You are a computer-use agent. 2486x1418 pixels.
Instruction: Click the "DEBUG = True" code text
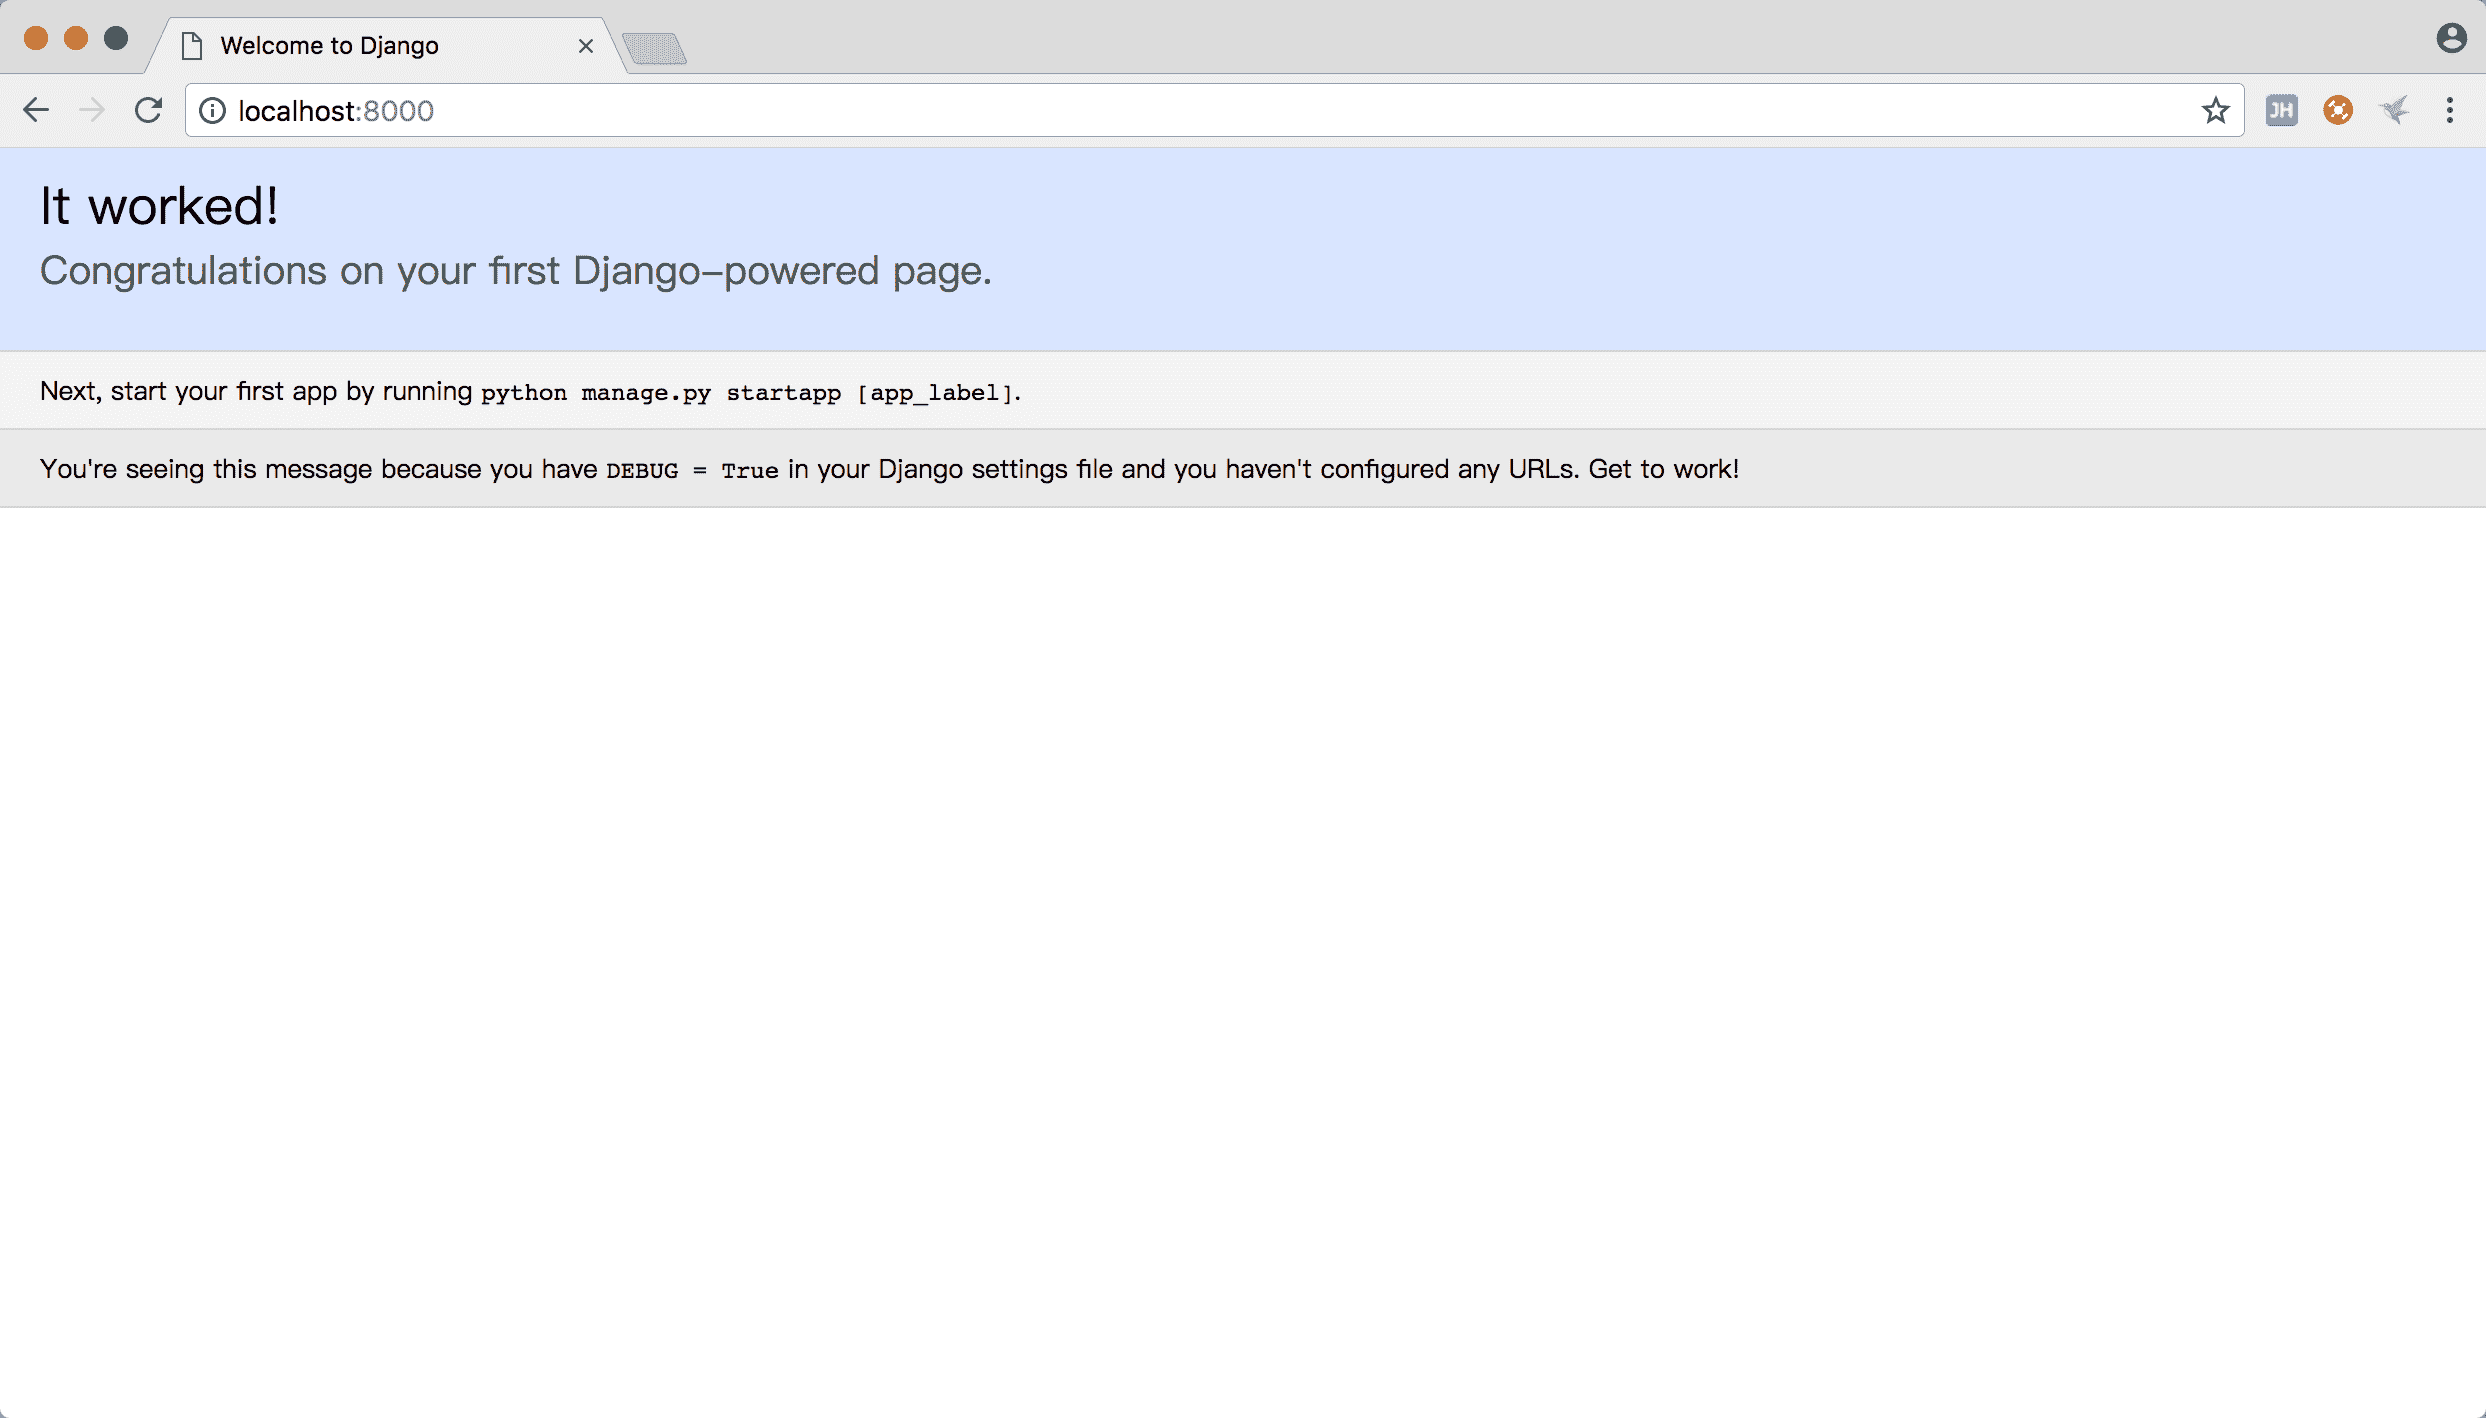[x=692, y=470]
